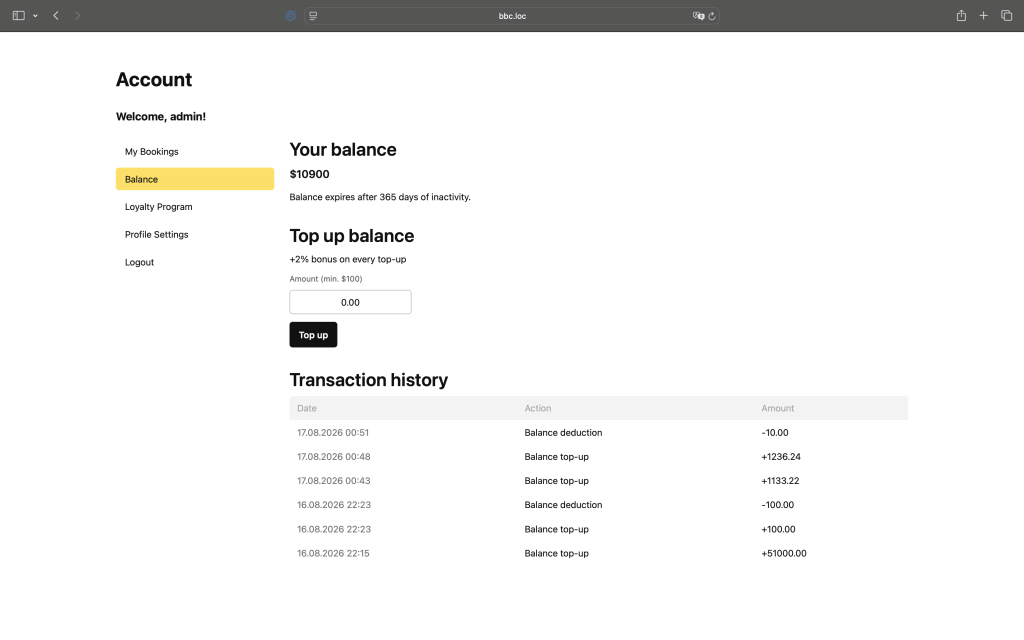Viewport: 1024px width, 640px height.
Task: Toggle the Safari sidebar icon
Action: [18, 16]
